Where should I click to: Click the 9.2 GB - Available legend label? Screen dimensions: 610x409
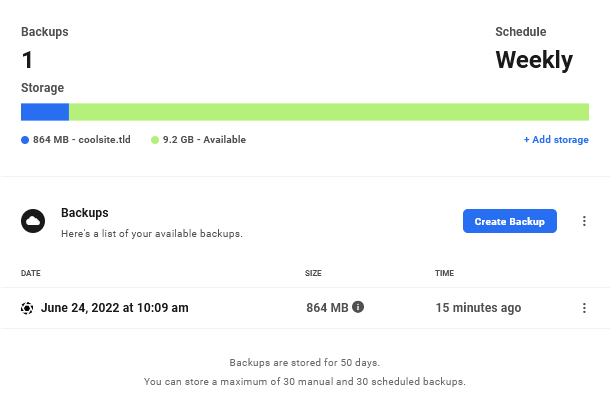tap(204, 140)
